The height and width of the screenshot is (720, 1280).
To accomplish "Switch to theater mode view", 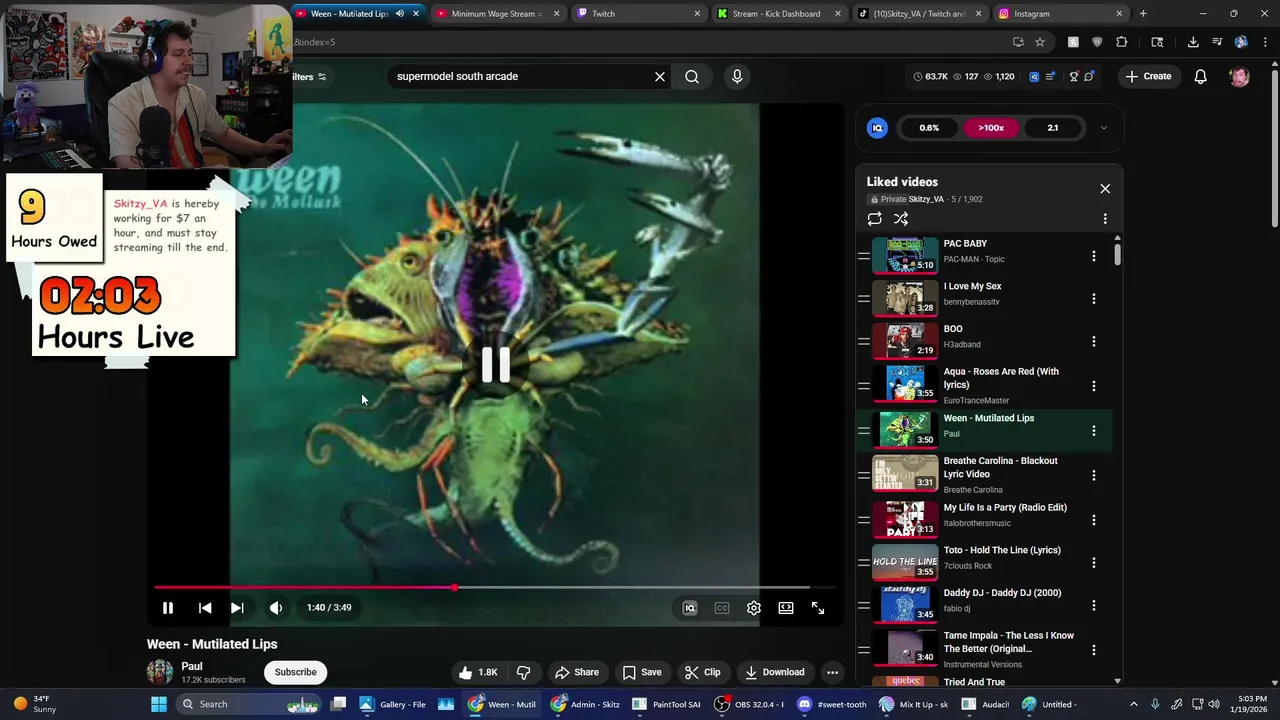I will [786, 608].
